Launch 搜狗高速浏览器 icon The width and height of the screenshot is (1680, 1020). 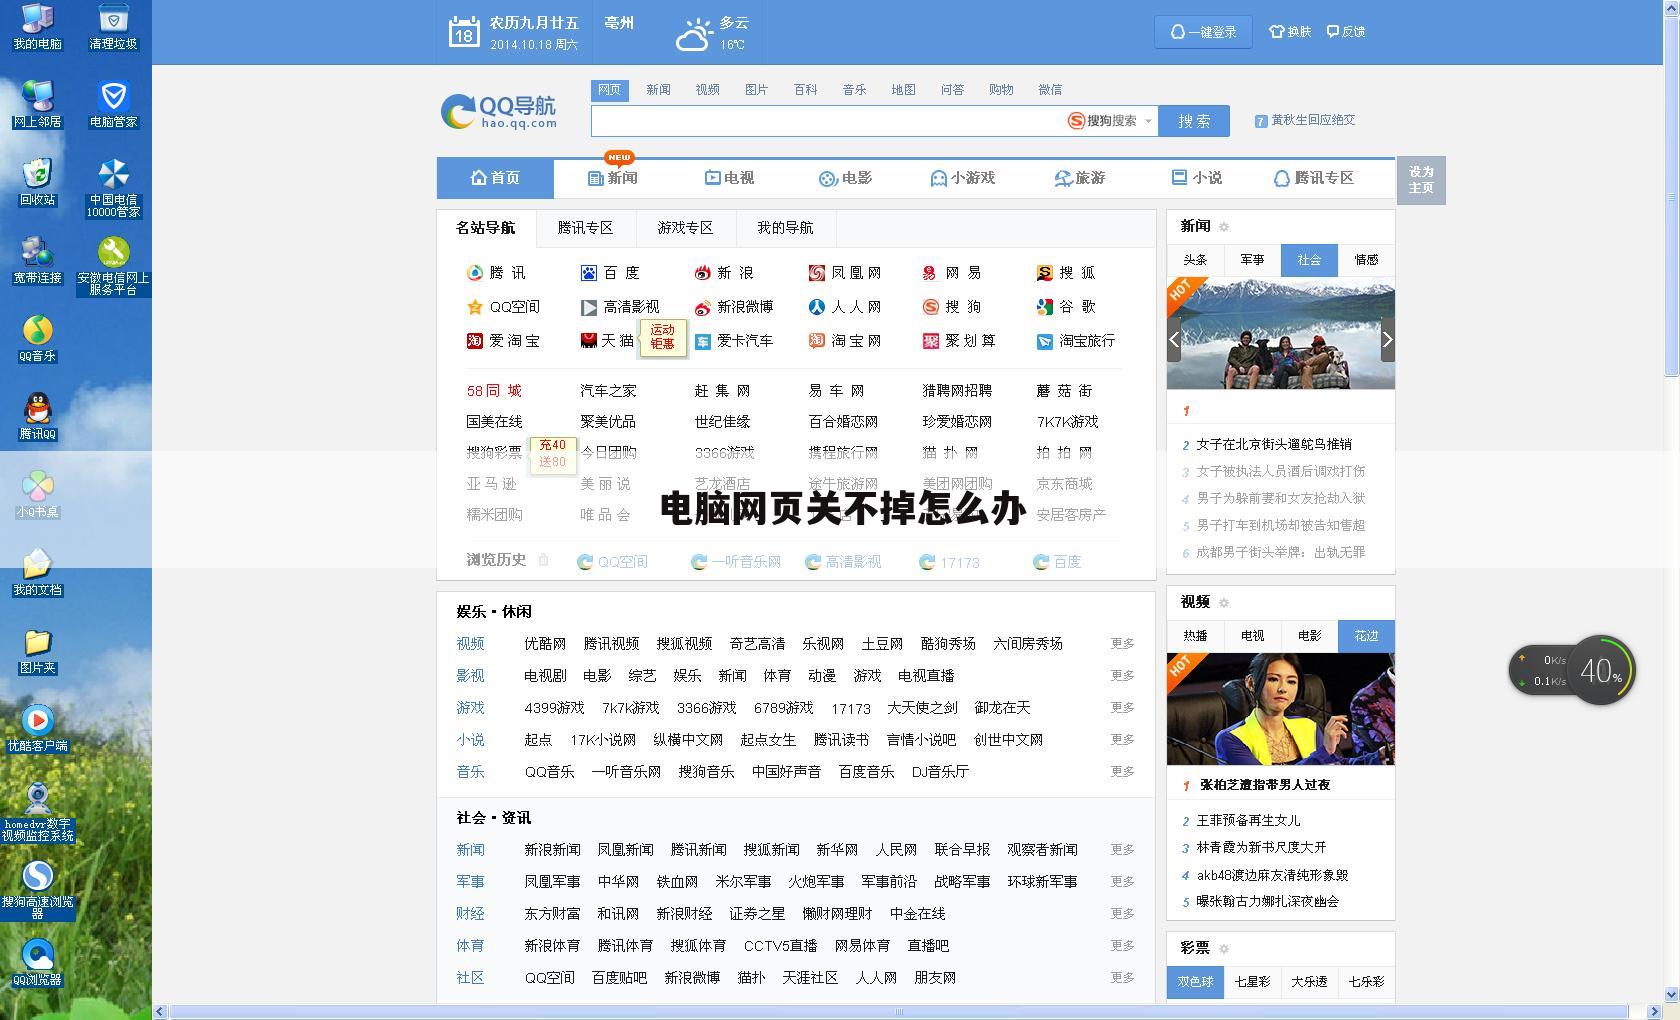click(x=37, y=890)
